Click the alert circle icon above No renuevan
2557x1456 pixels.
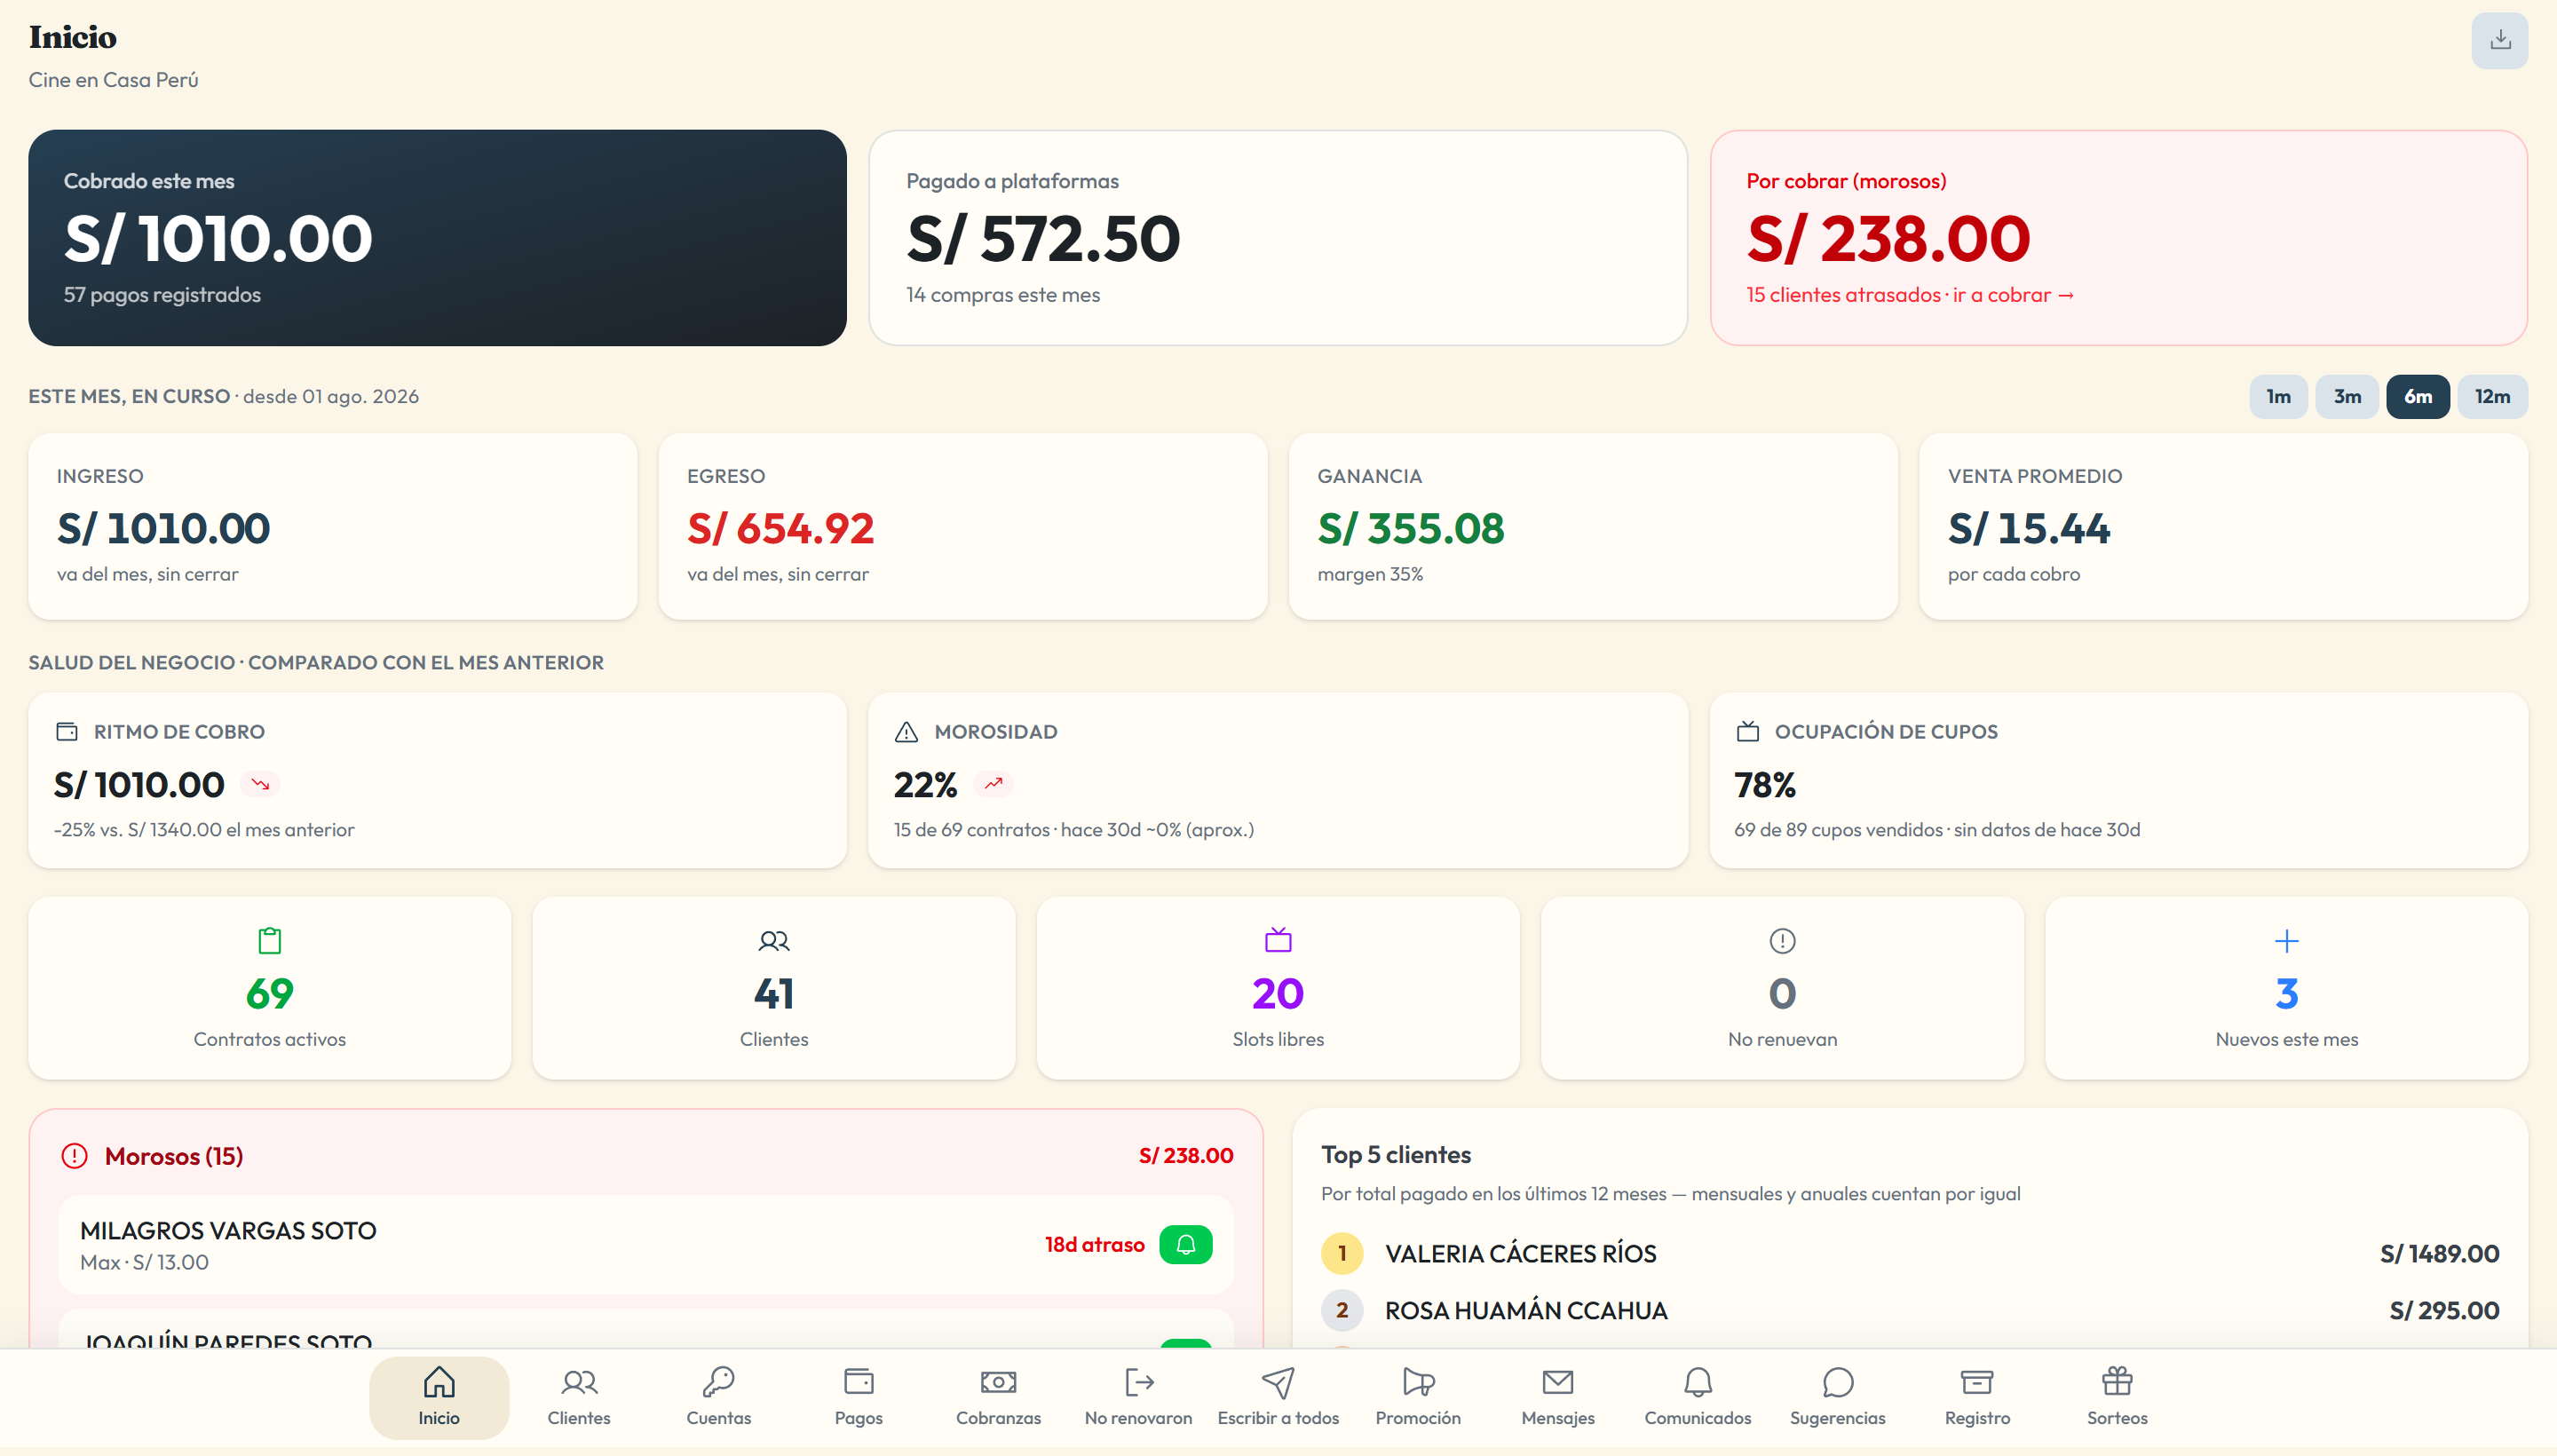pyautogui.click(x=1782, y=941)
